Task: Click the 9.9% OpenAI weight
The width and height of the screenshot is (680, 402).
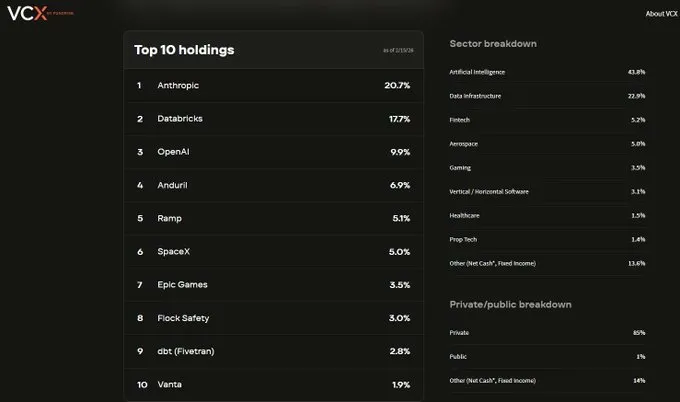Action: tap(400, 152)
